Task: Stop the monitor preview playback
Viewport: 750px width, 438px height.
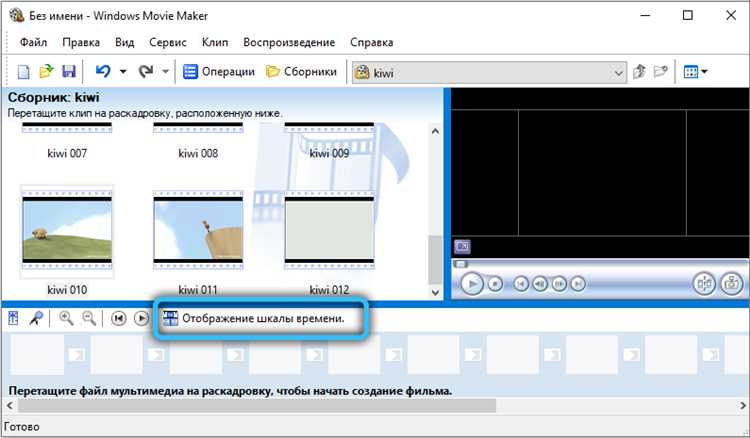Action: (x=495, y=284)
